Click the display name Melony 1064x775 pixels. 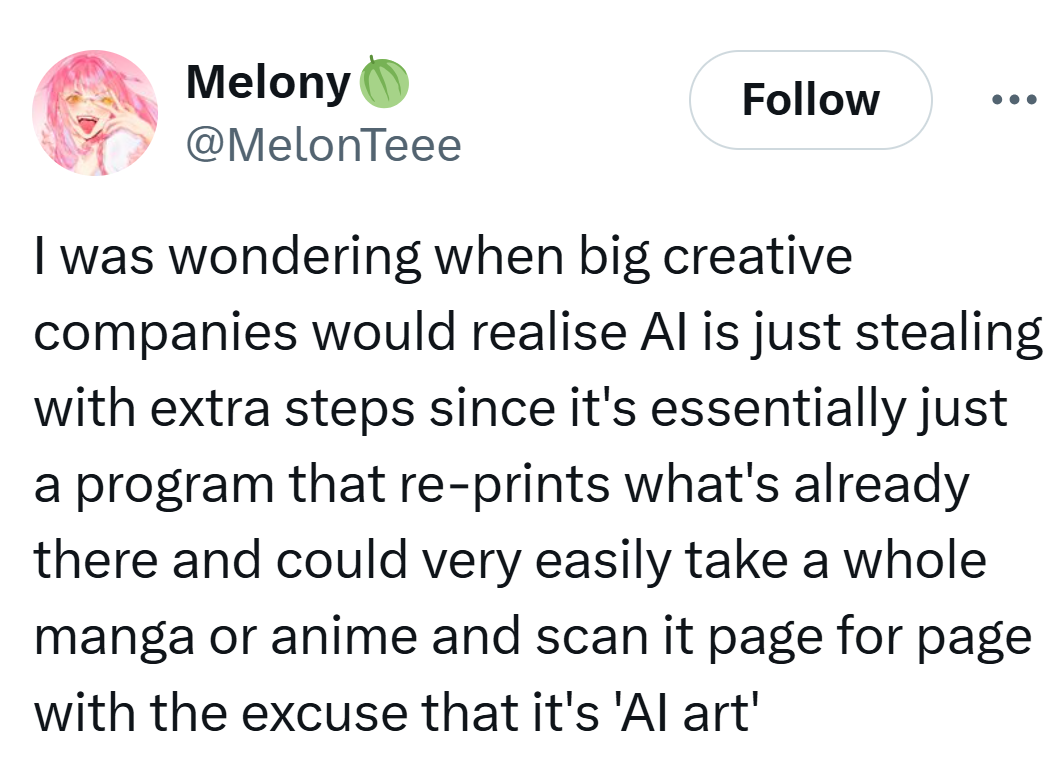click(267, 83)
